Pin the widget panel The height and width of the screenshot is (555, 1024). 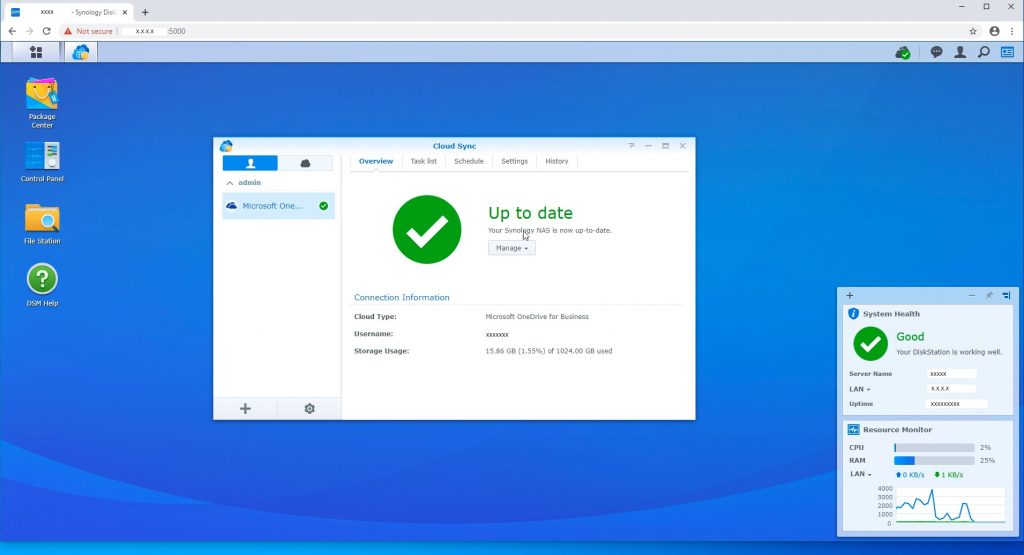point(989,295)
